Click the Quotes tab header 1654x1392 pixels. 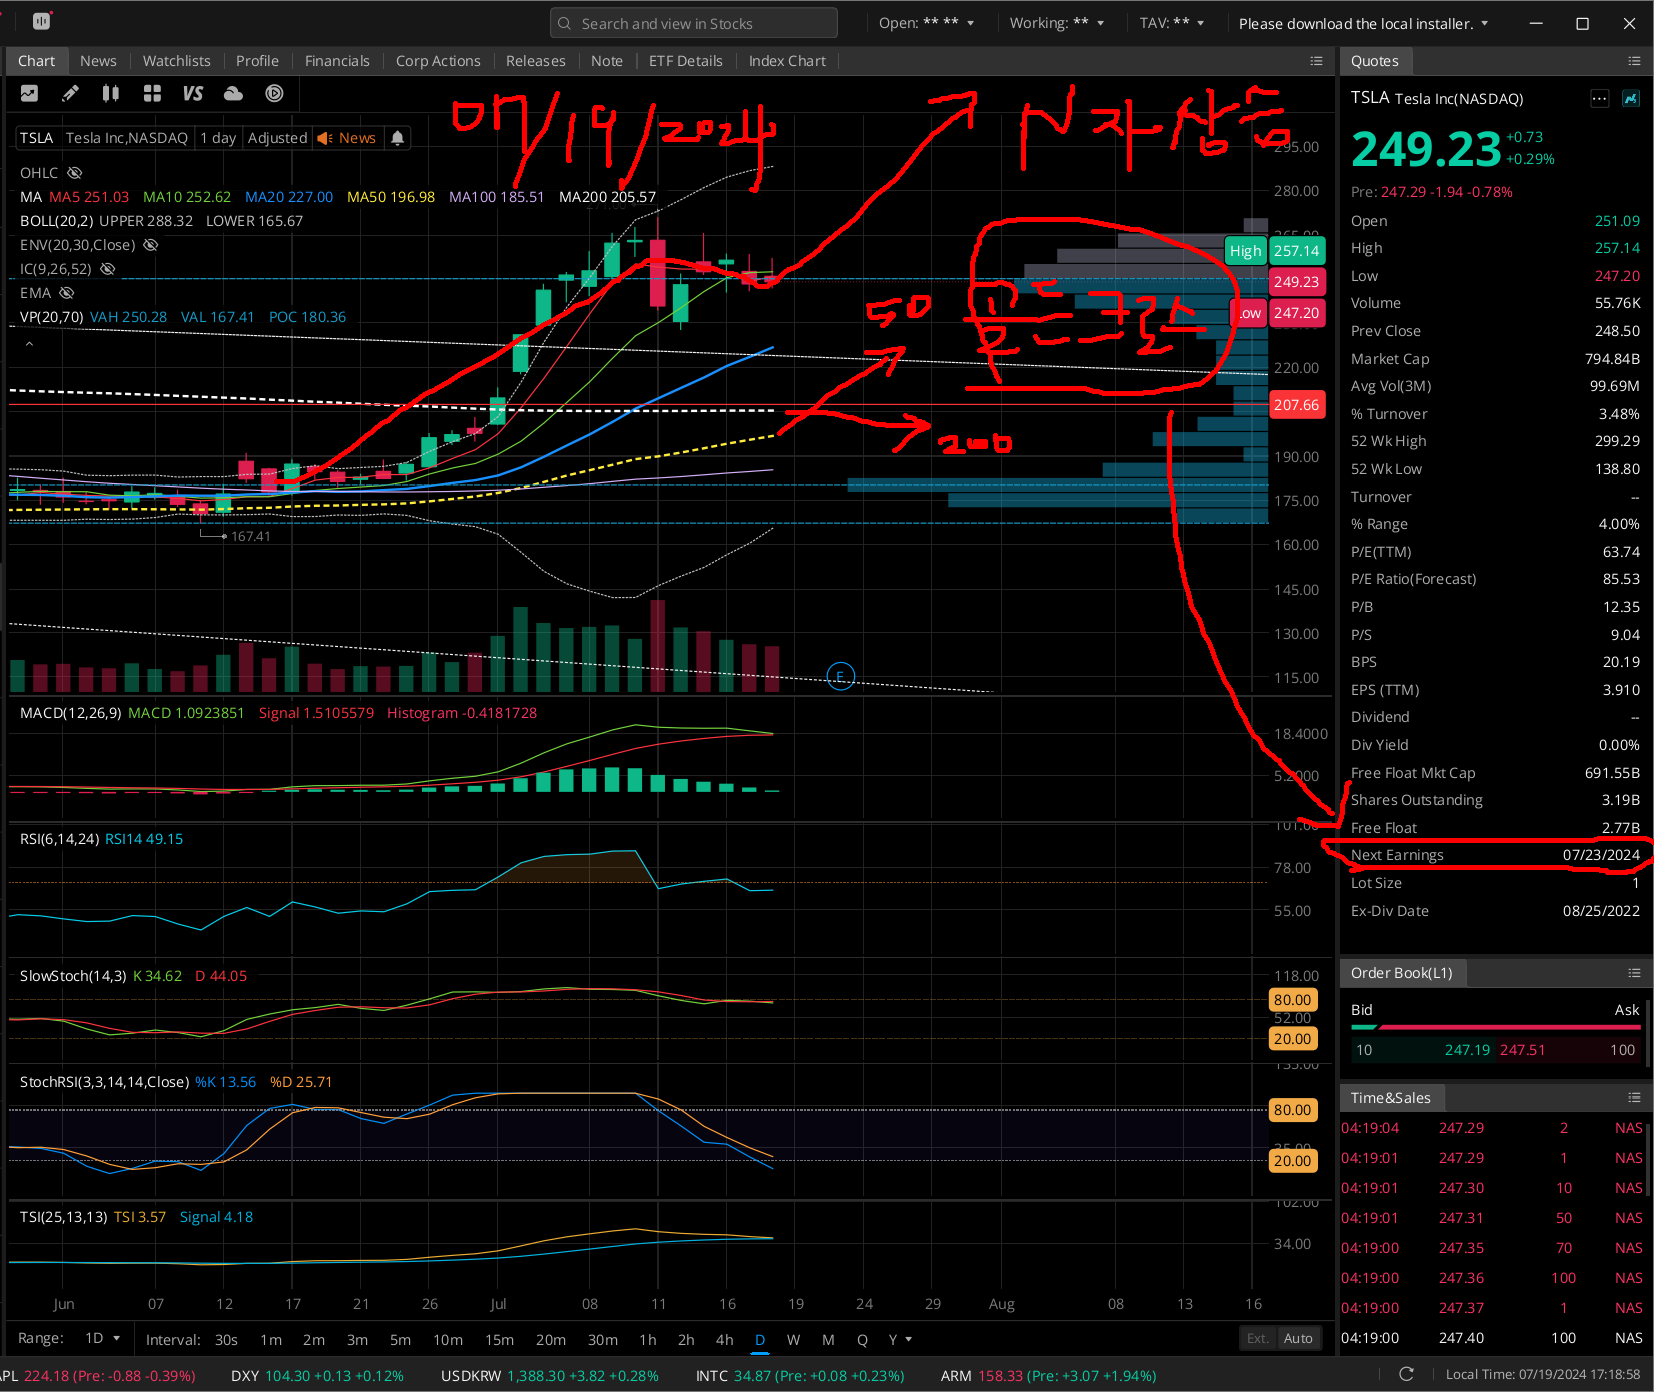click(x=1374, y=61)
